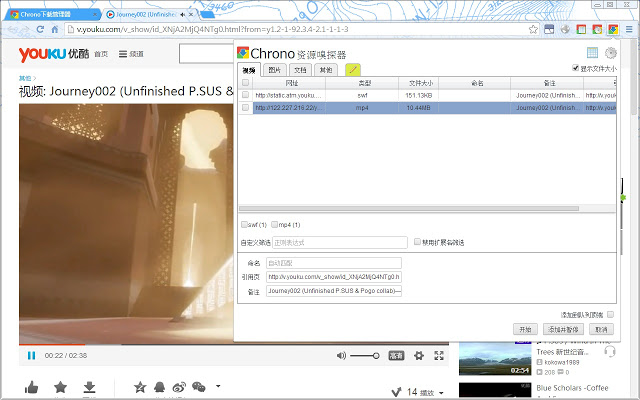Toggle the select-all checkbox in table header

[x=245, y=83]
